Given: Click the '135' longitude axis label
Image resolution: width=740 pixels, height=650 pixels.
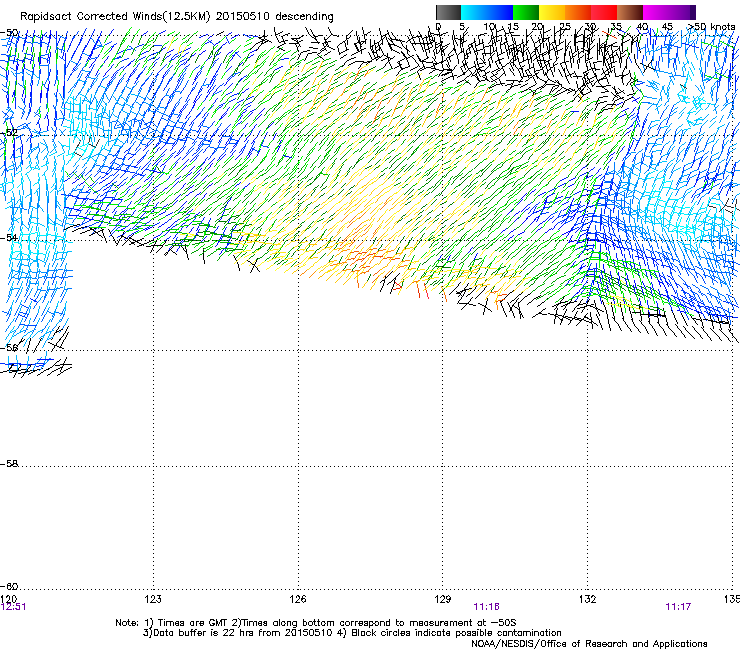Looking at the screenshot, I should coord(732,599).
